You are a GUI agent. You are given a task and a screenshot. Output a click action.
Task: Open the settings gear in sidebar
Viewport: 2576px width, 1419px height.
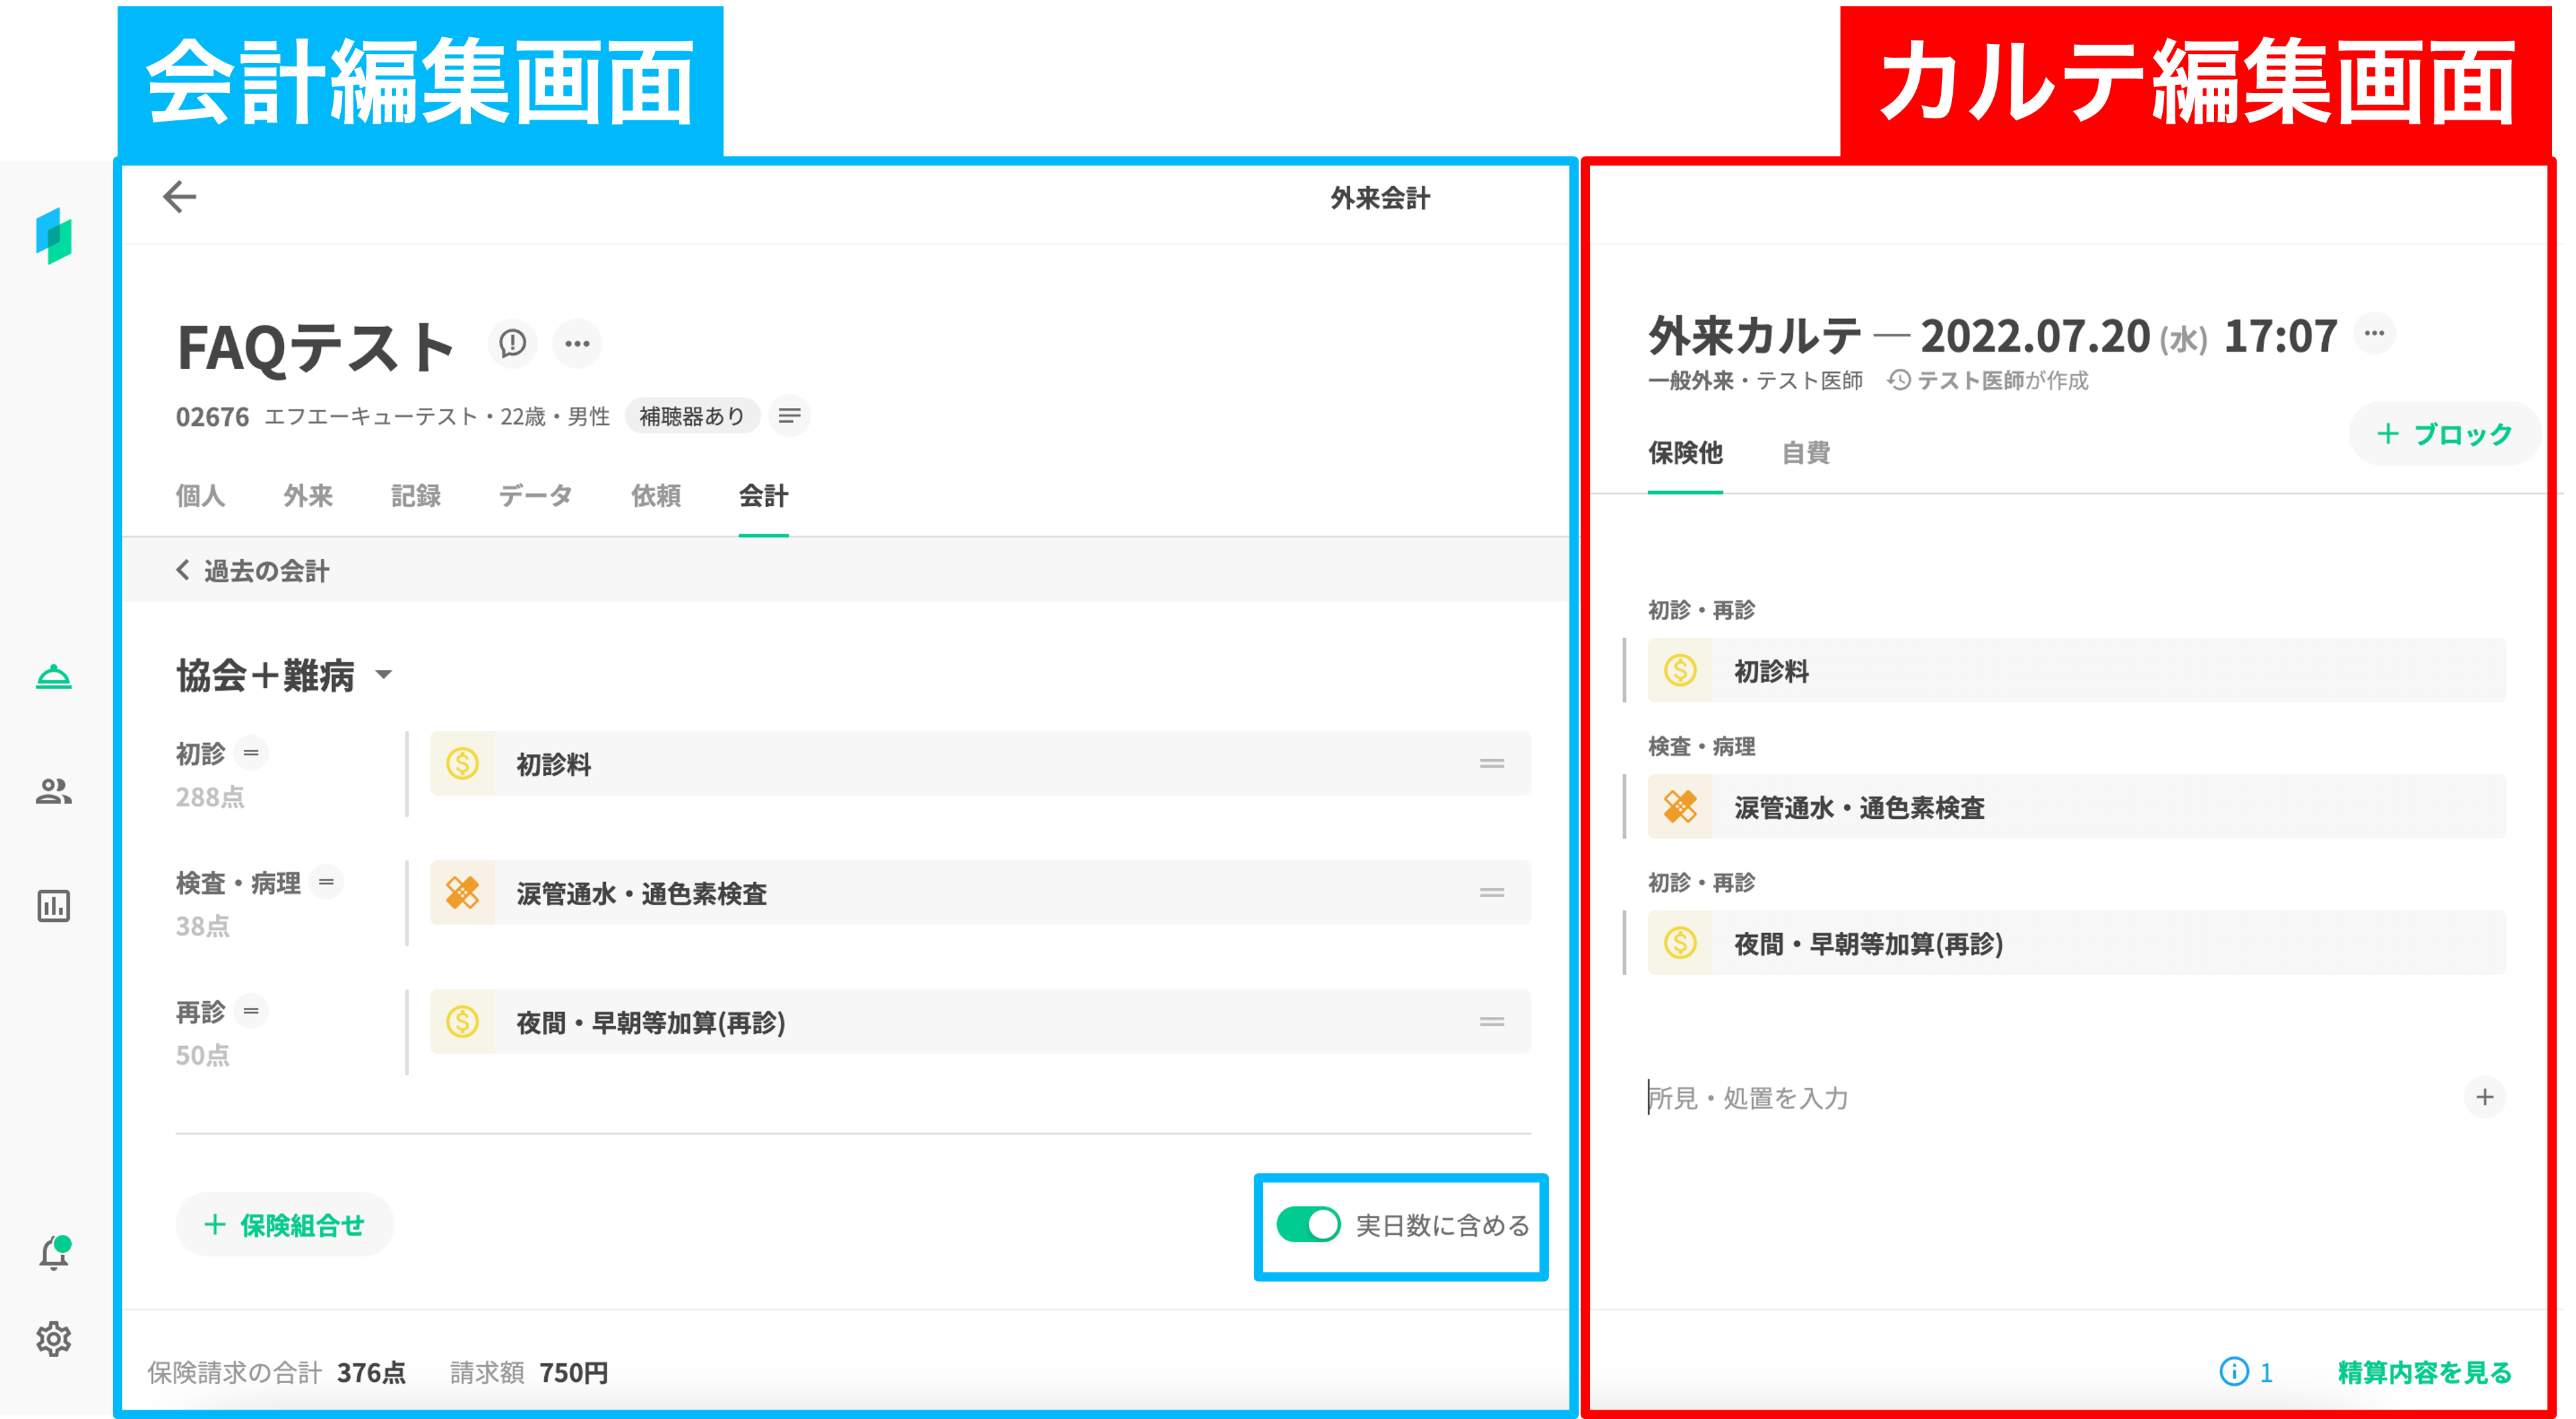point(54,1339)
